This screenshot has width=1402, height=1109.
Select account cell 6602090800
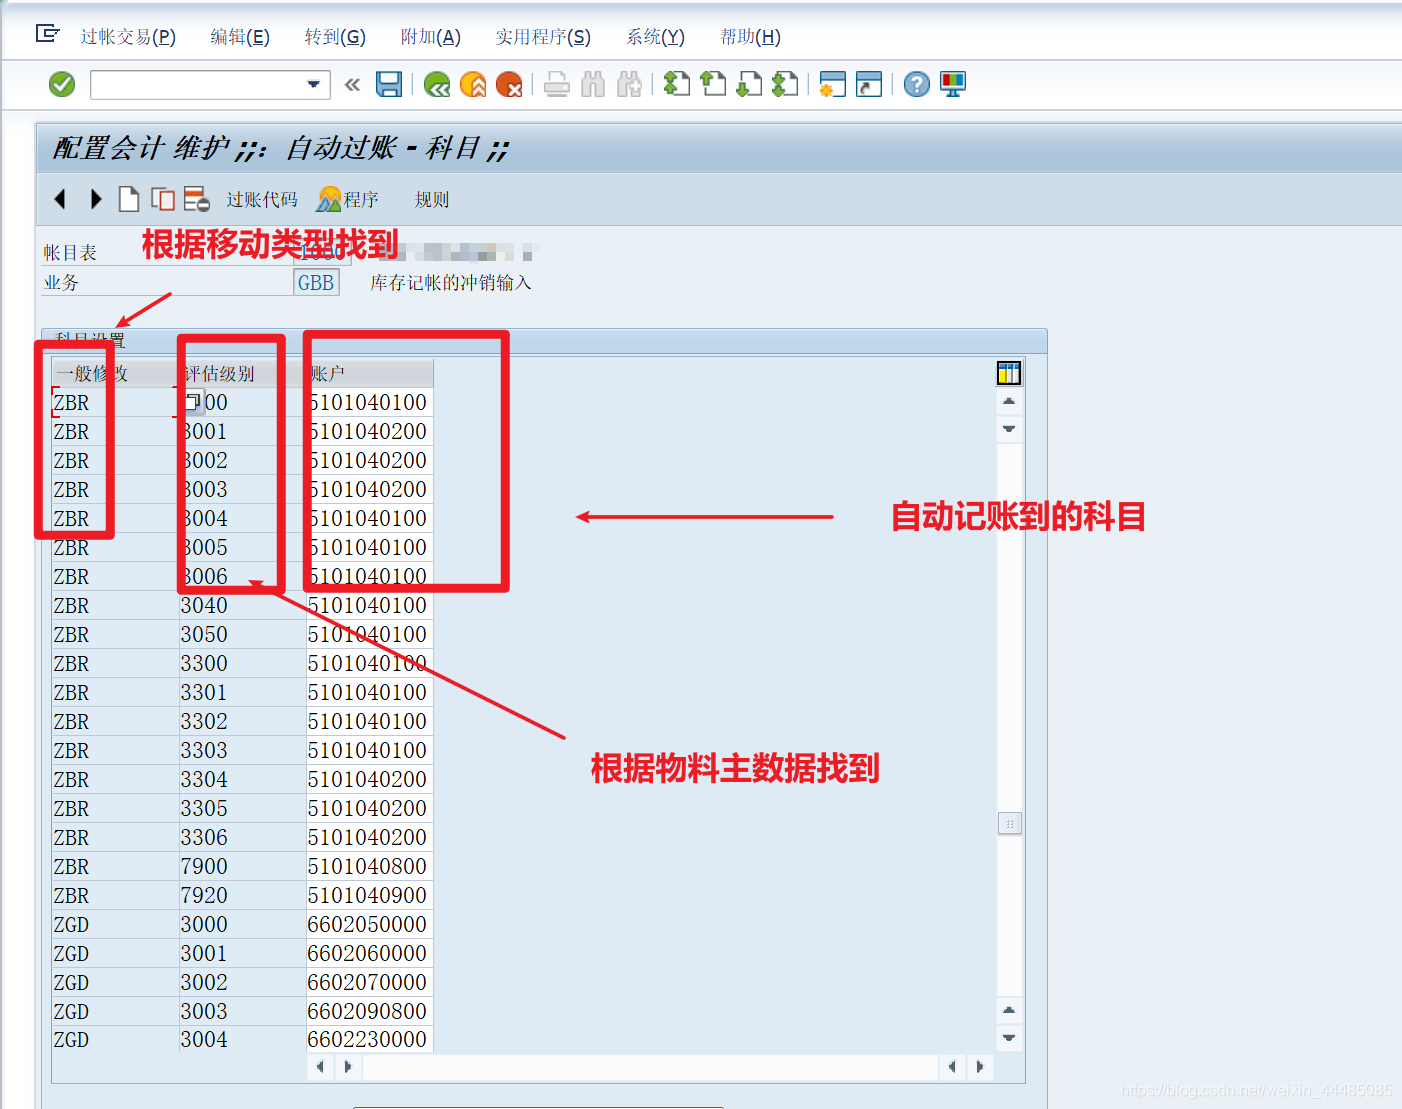(368, 1012)
